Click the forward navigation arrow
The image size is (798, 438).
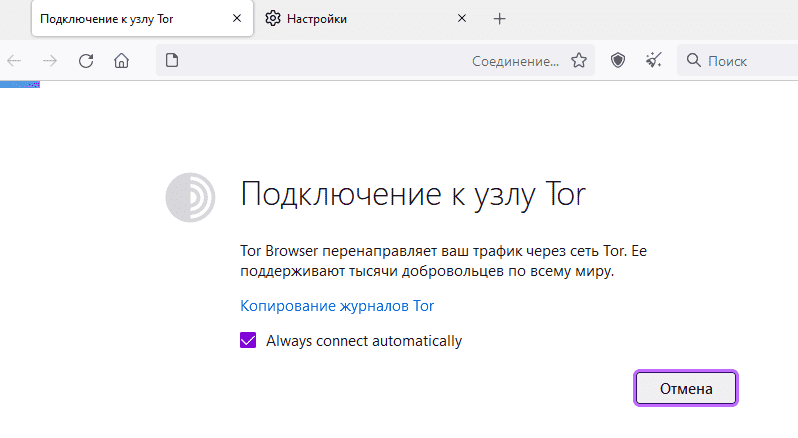coord(50,61)
